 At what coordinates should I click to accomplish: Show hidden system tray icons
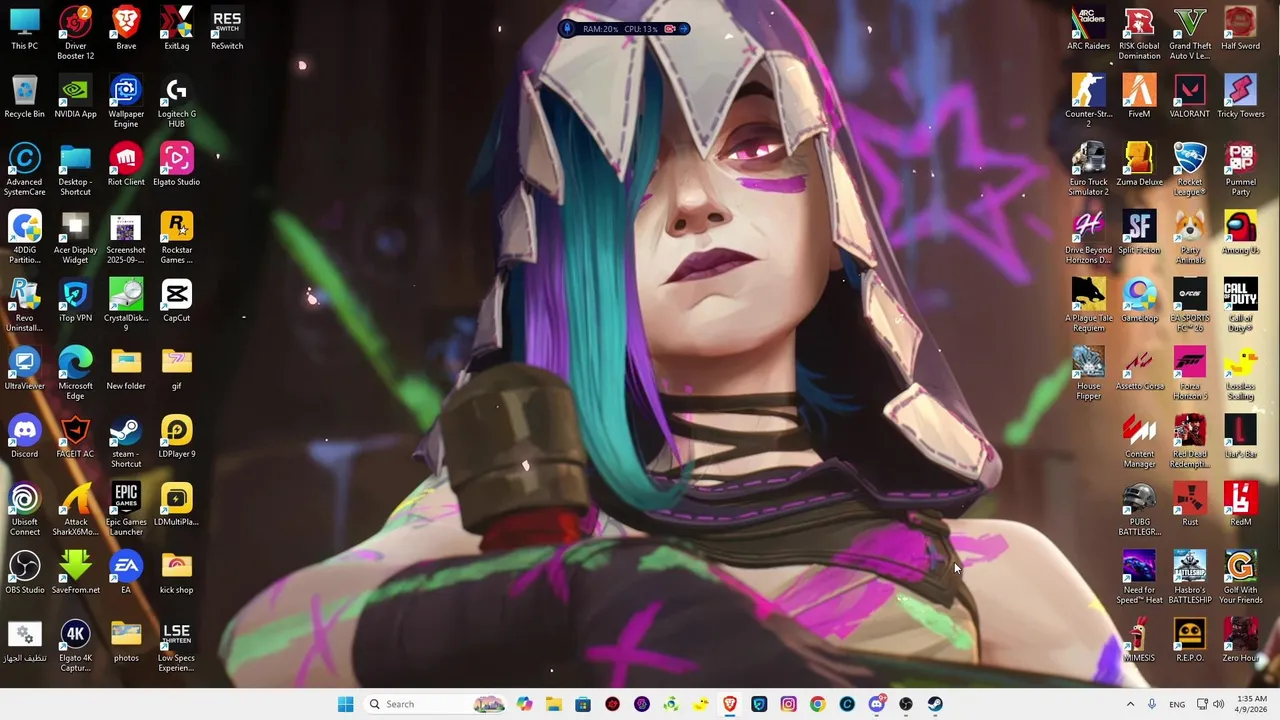(1130, 704)
